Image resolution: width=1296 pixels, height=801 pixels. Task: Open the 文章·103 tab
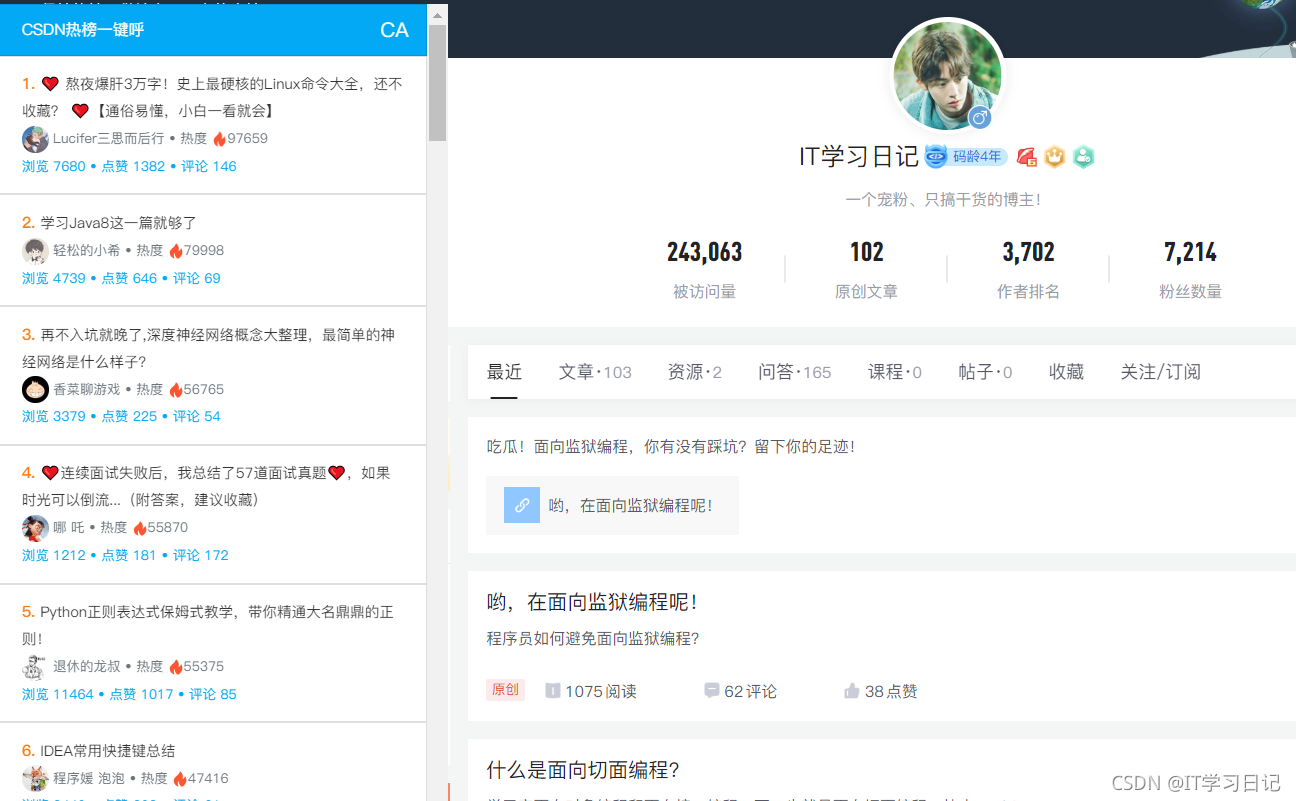pos(595,372)
